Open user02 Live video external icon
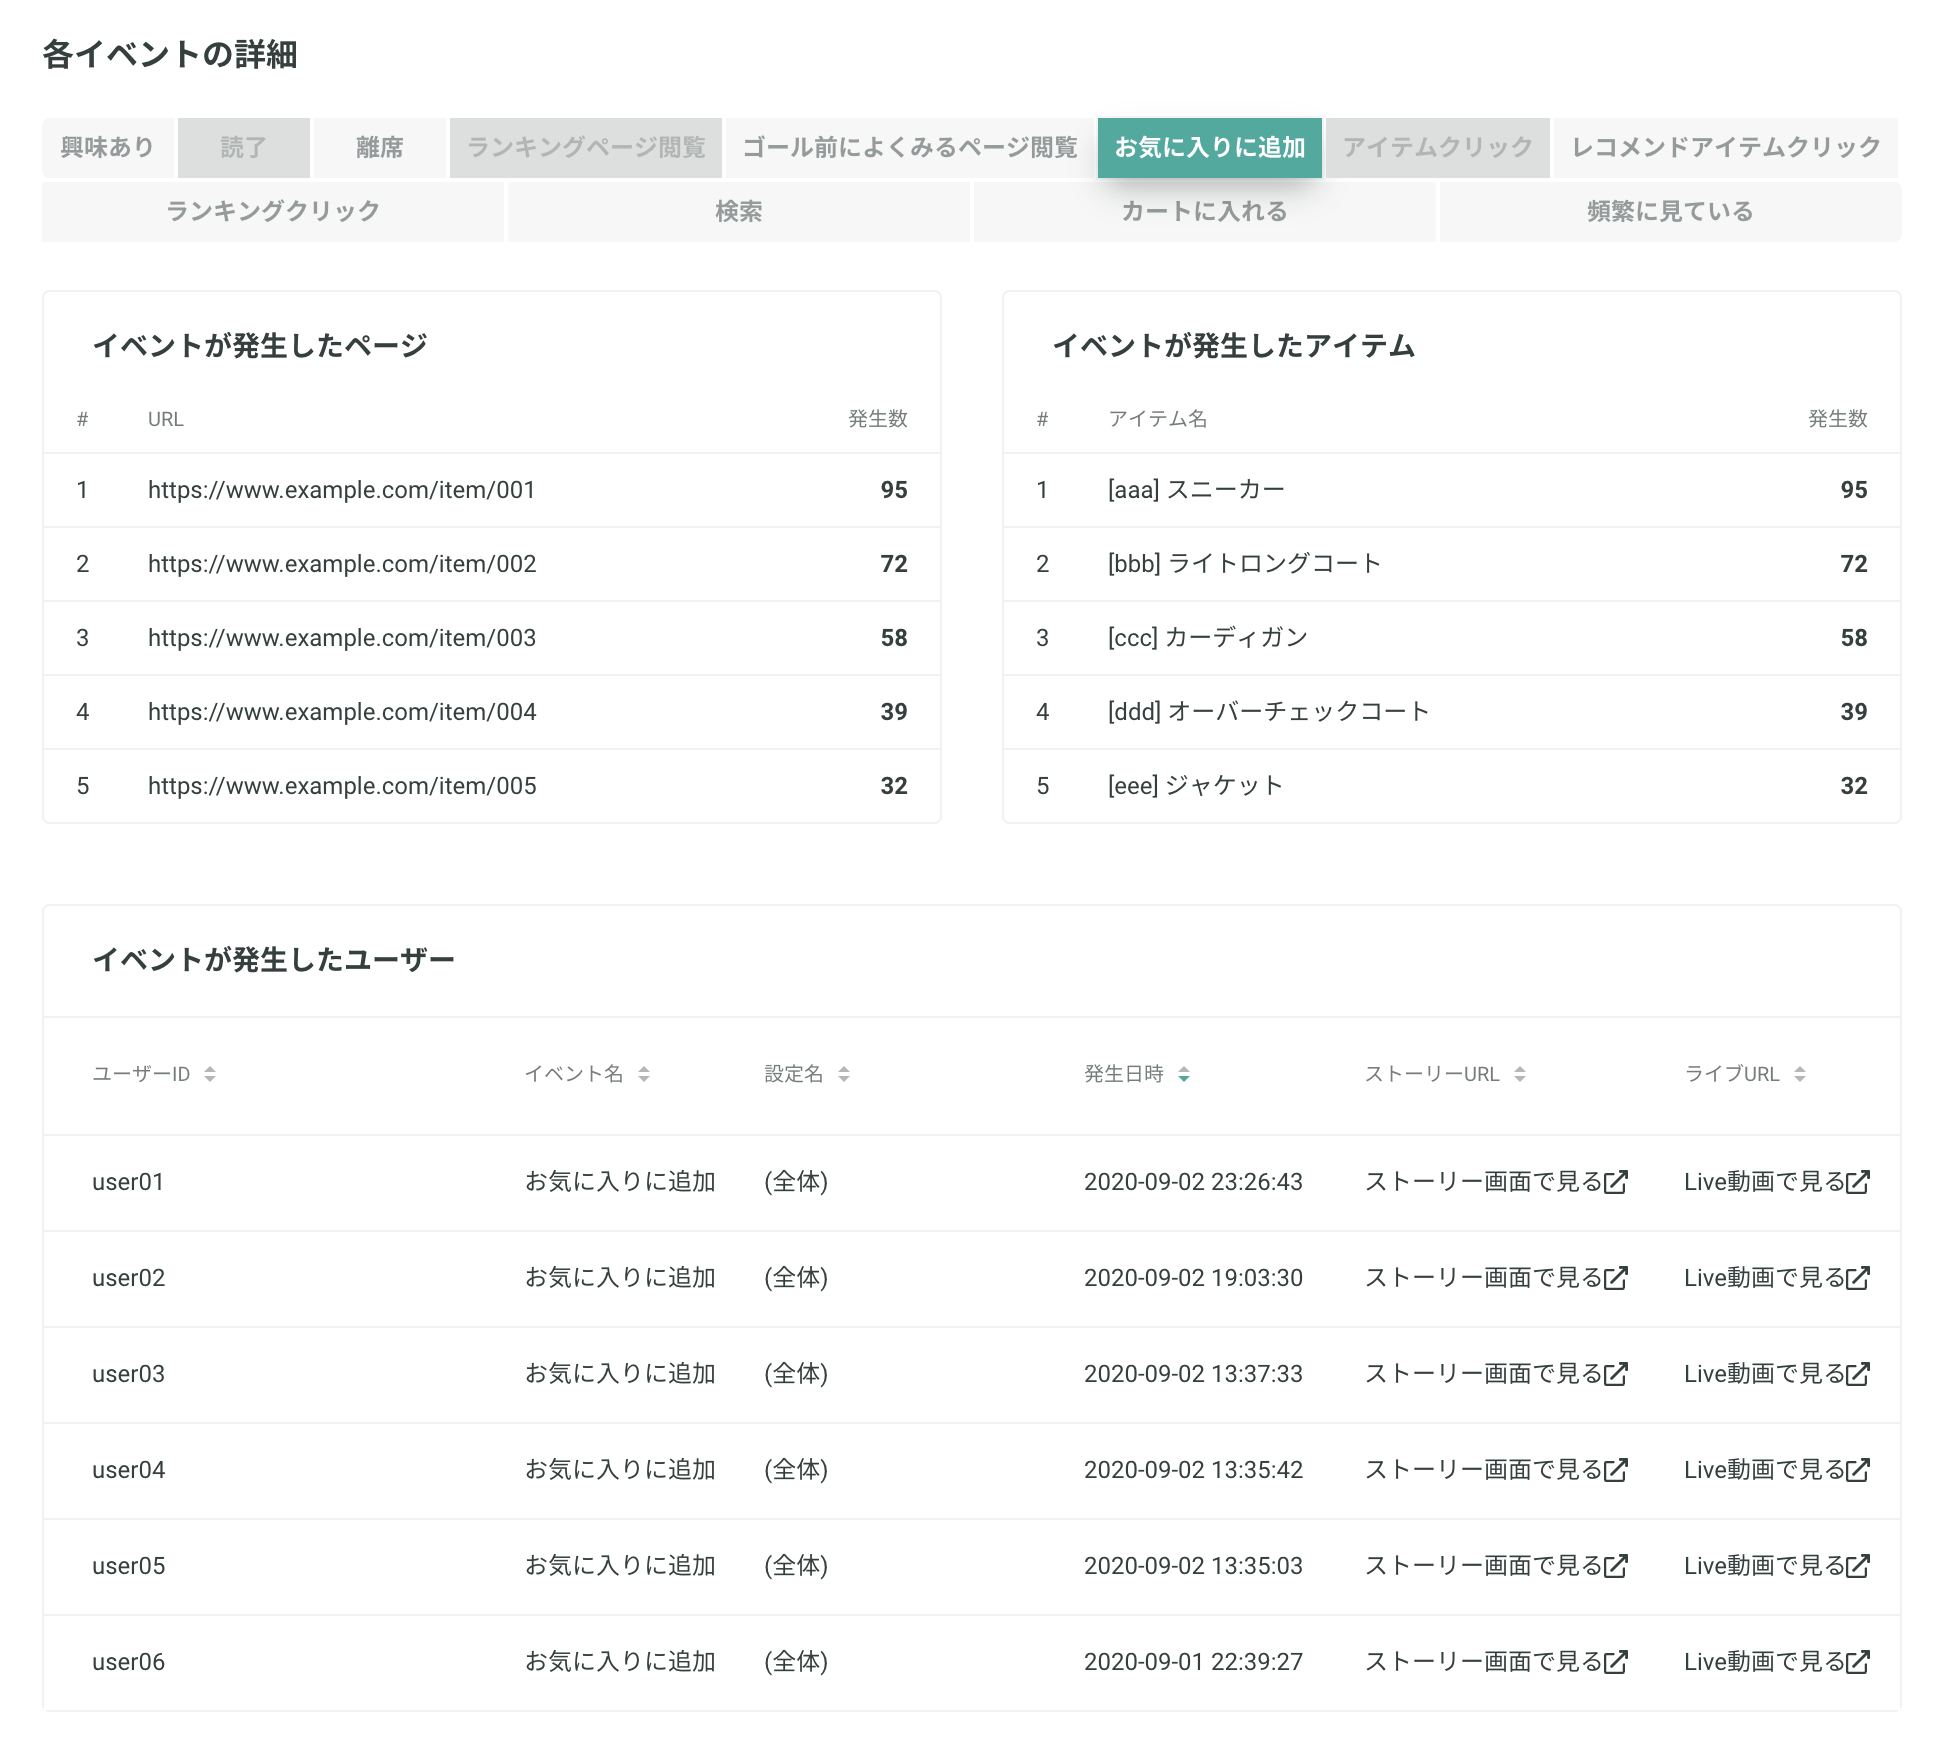Viewport: 1938px width, 1746px height. coord(1858,1278)
